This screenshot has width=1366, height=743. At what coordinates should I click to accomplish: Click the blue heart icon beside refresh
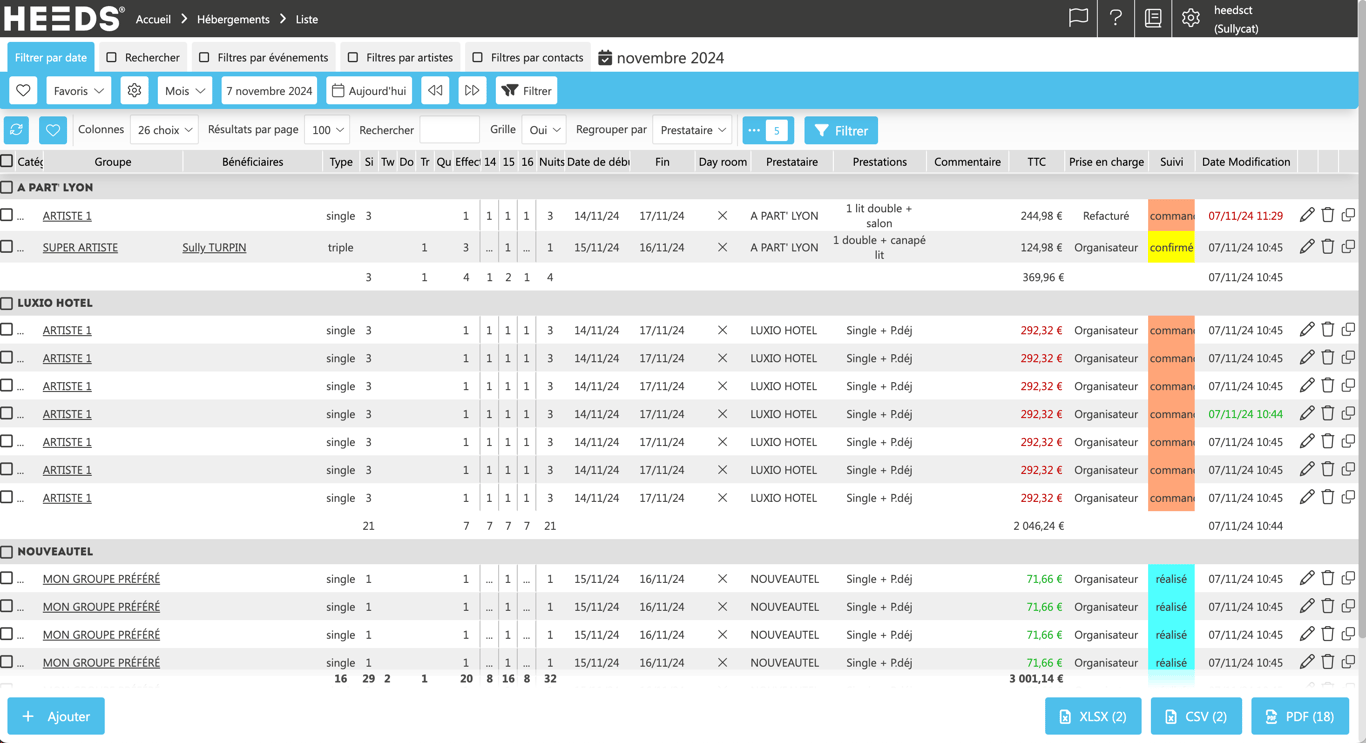(x=53, y=130)
